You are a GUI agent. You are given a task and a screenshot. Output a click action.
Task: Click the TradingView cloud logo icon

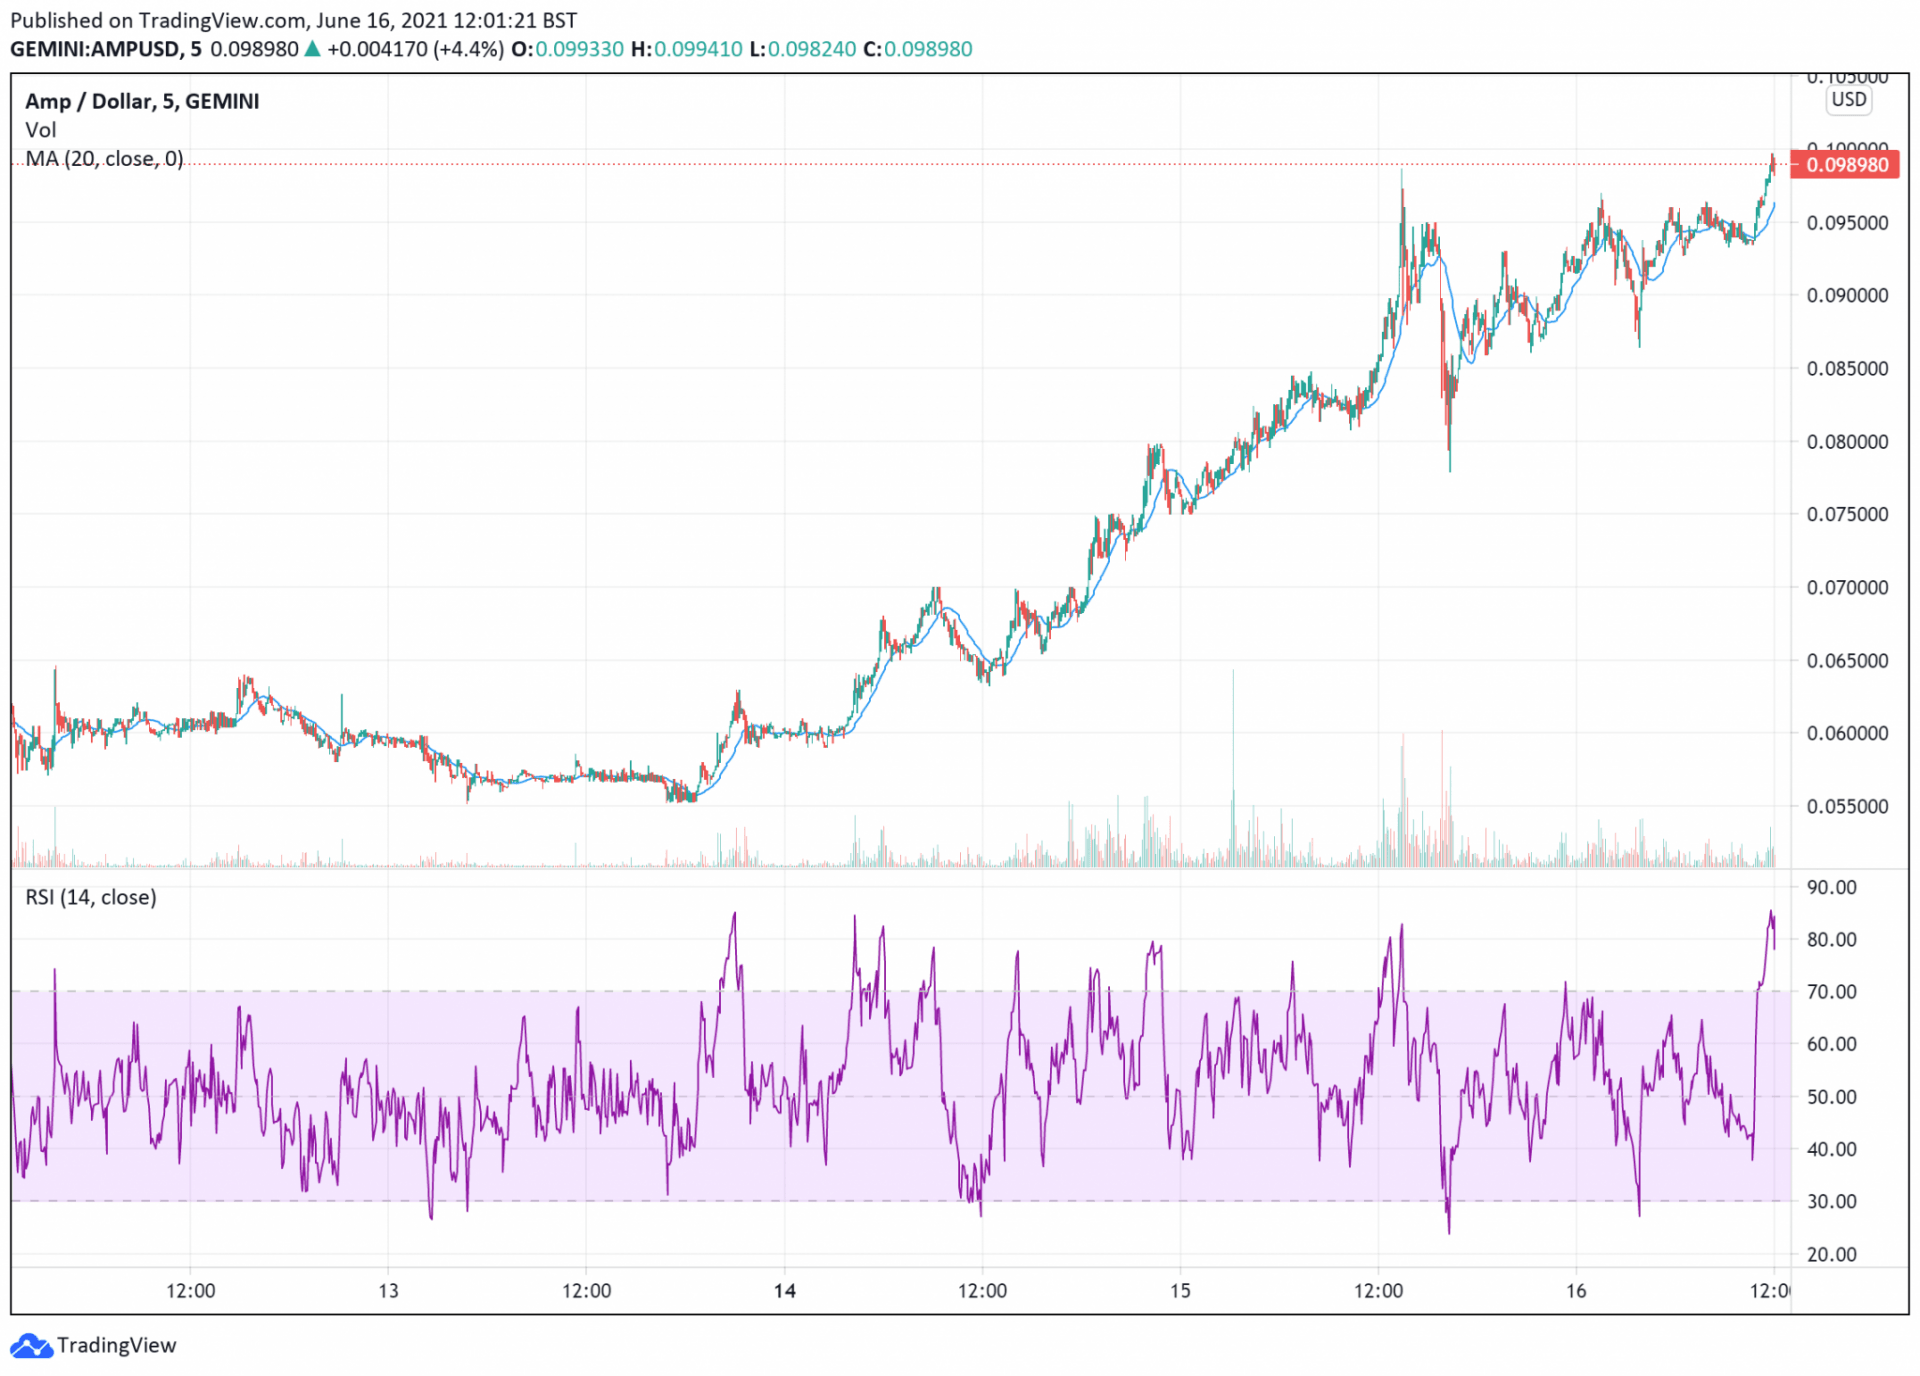click(x=31, y=1346)
